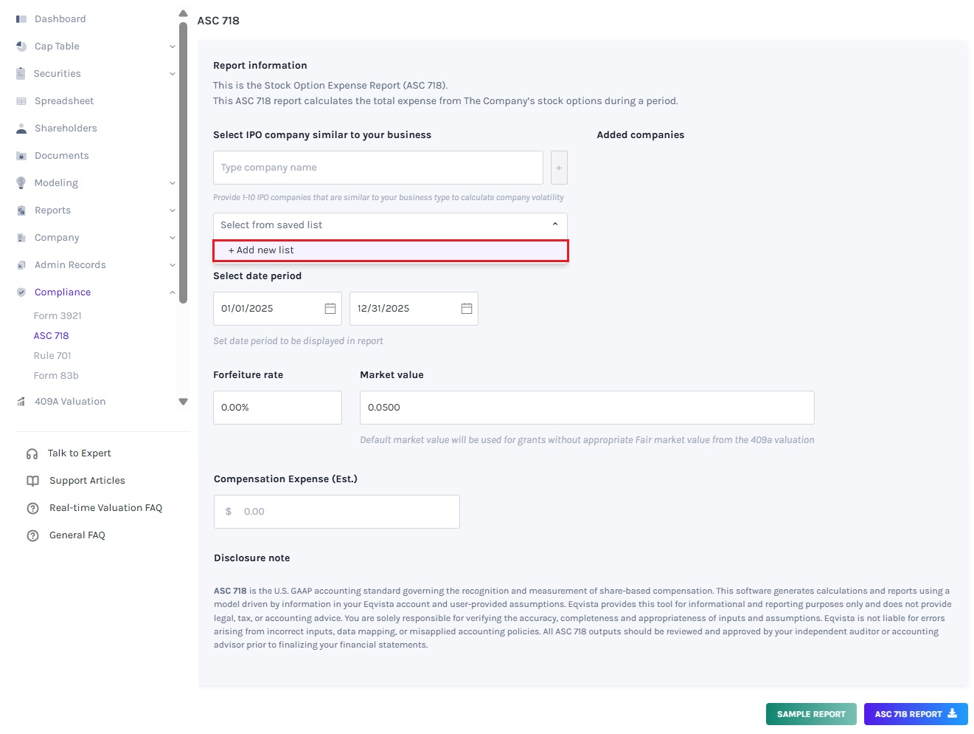Screen dimensions: 974x734
Task: Click the Real-time Valuation FAQ question icon
Action: click(x=33, y=508)
